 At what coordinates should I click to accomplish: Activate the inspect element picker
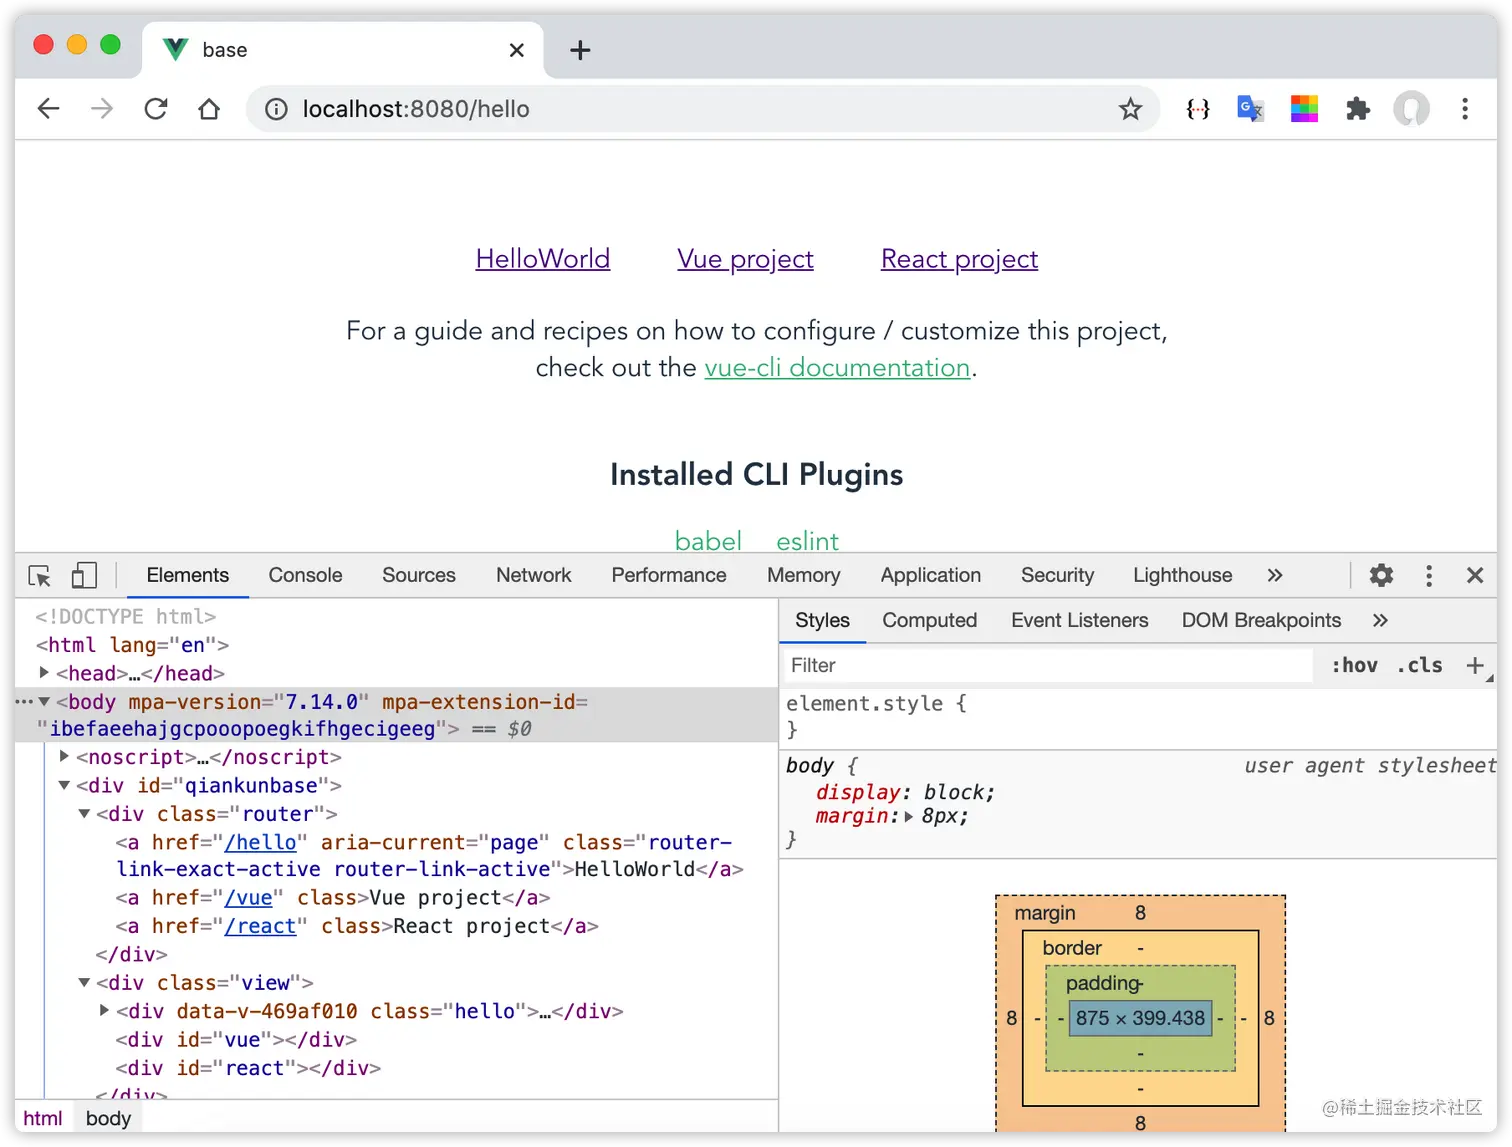[x=40, y=576]
